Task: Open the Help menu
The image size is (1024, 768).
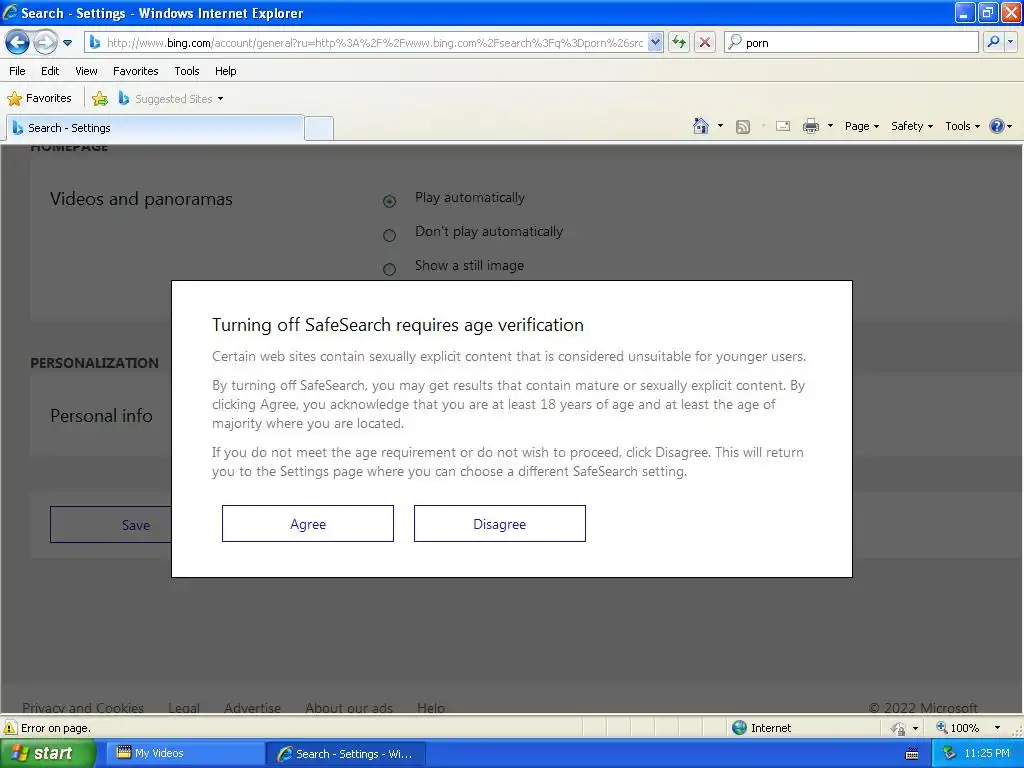Action: pos(226,71)
